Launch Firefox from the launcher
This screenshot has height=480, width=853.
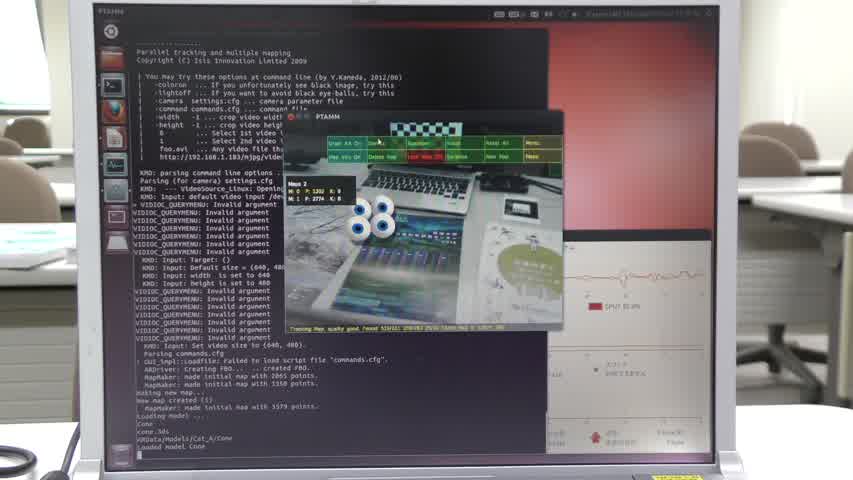(114, 111)
